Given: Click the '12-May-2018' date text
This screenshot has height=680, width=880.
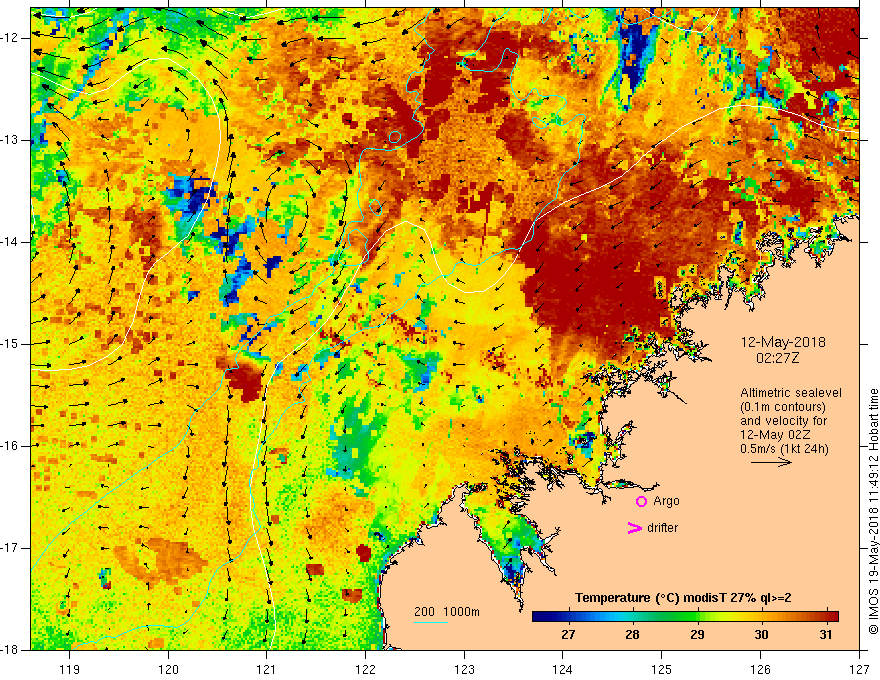Looking at the screenshot, I should coord(783,342).
